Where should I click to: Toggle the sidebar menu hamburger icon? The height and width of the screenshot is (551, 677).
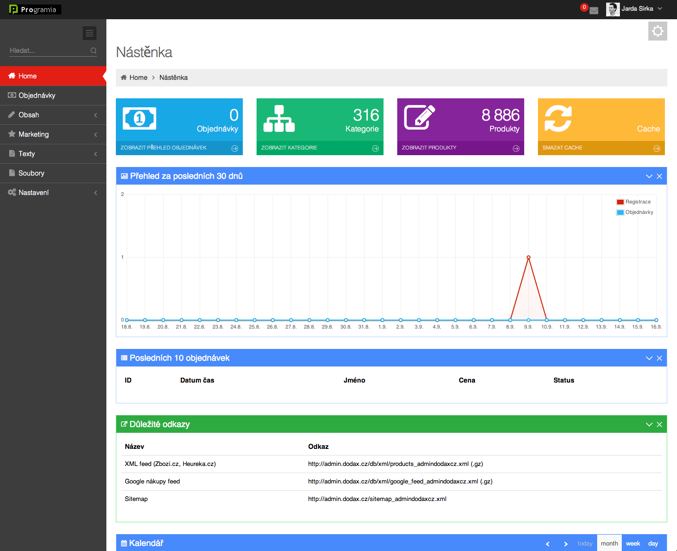[89, 33]
